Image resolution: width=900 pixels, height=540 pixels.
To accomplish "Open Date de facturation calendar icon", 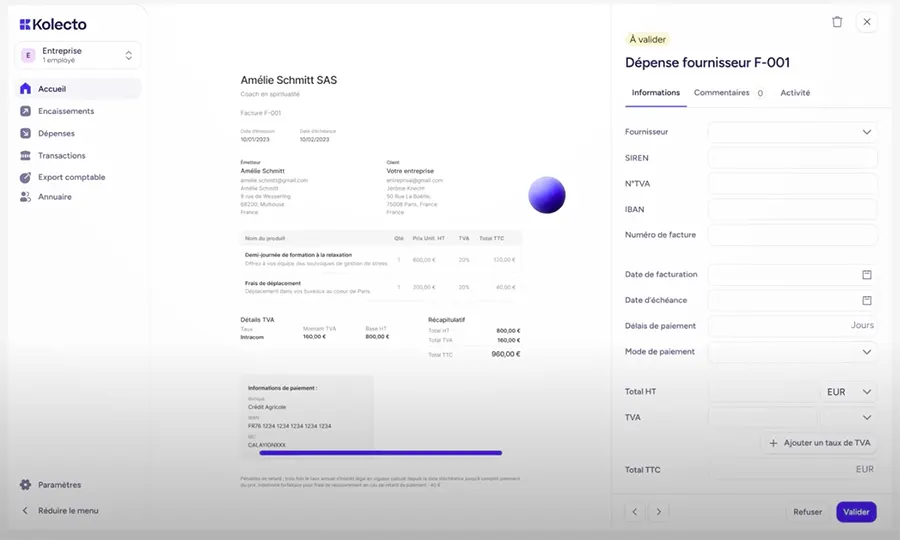I will click(x=867, y=274).
